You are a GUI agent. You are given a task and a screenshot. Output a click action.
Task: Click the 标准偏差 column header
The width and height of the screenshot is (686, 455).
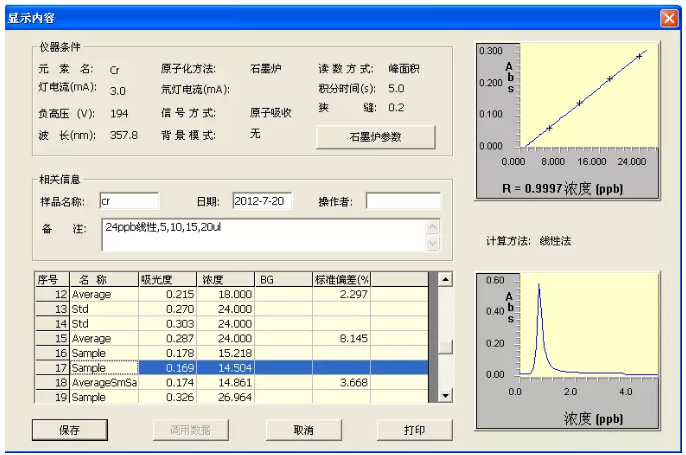click(342, 279)
